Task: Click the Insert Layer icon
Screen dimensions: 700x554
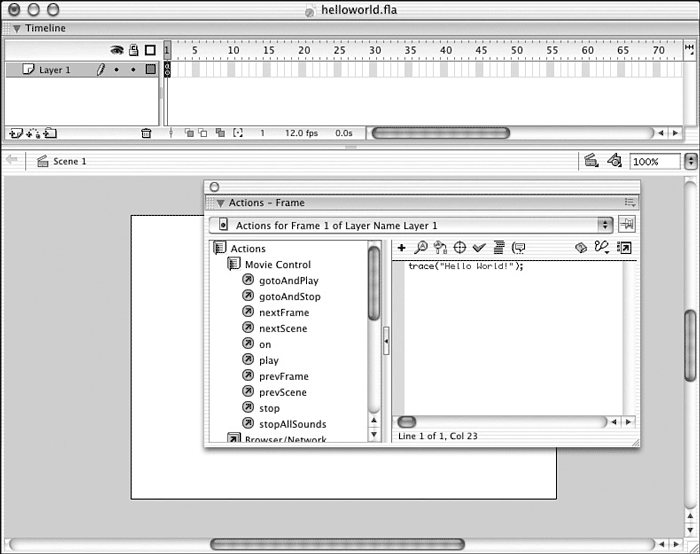Action: [x=16, y=133]
